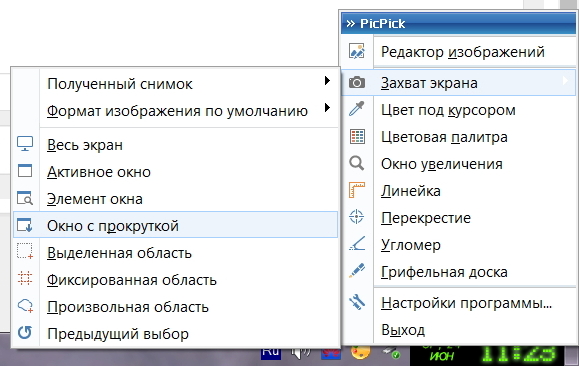Capture Произвольная область
The image size is (579, 366).
175,307
